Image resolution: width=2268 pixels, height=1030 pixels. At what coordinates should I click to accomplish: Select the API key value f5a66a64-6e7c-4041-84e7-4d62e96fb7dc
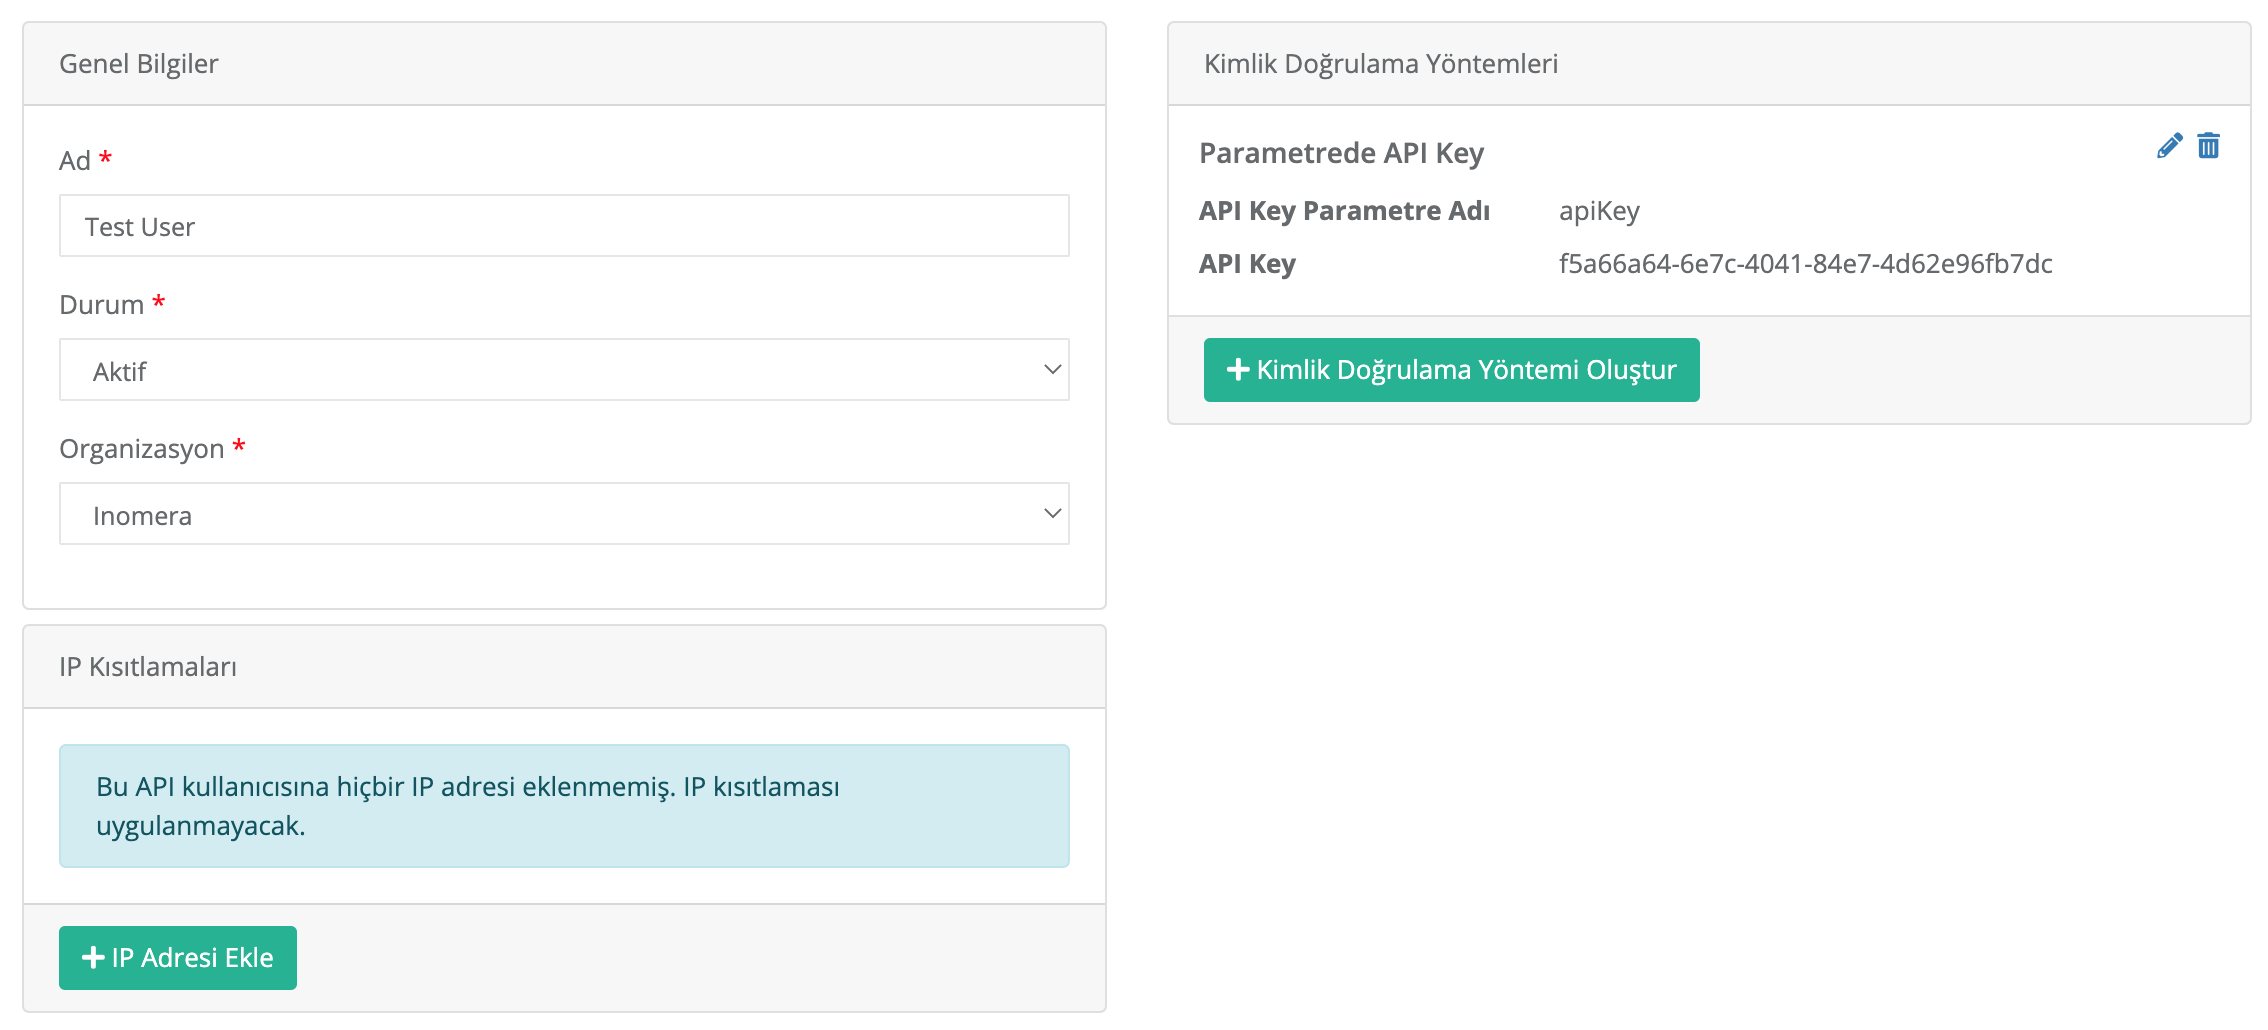tap(1805, 264)
